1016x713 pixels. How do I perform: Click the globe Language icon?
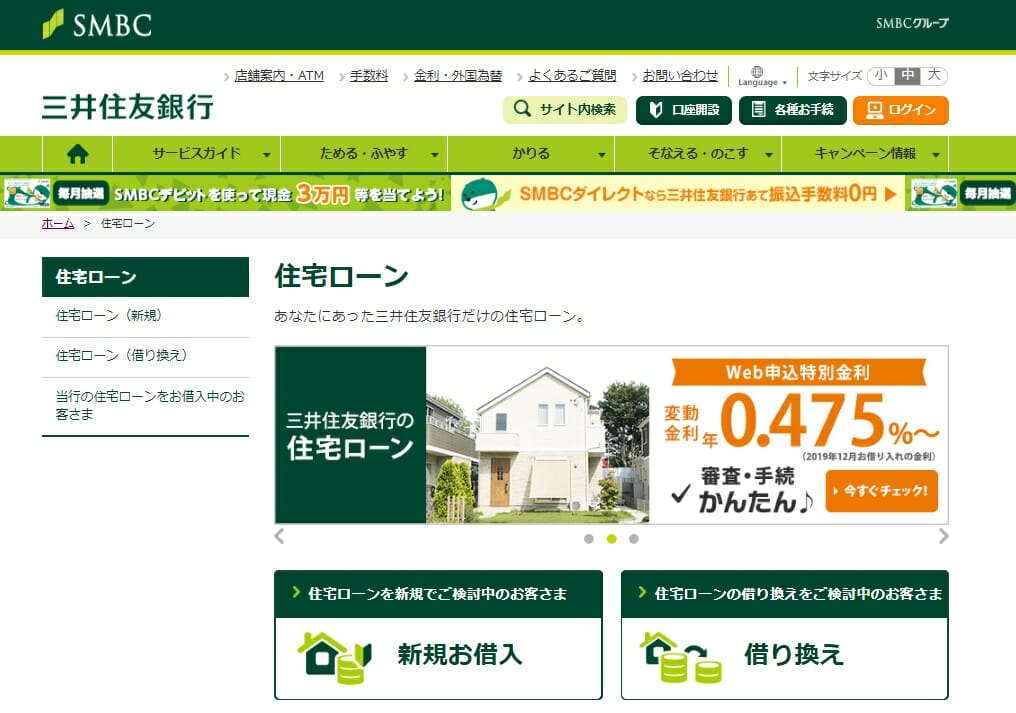click(x=757, y=73)
